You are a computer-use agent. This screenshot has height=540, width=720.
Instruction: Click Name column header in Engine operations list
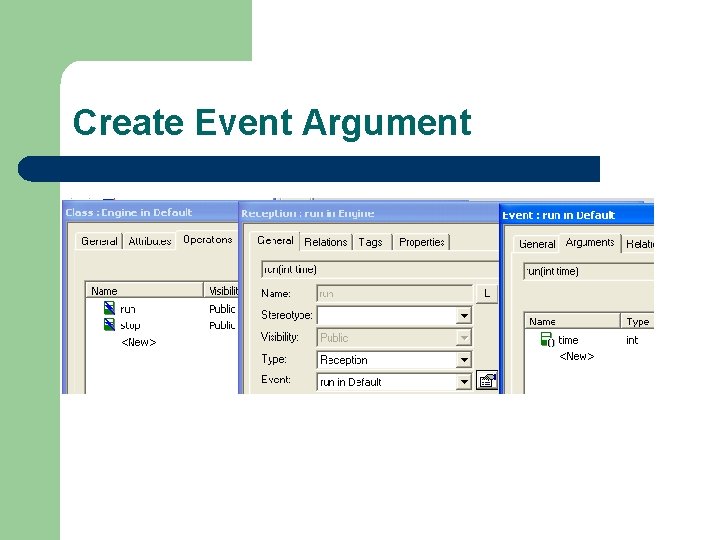145,291
